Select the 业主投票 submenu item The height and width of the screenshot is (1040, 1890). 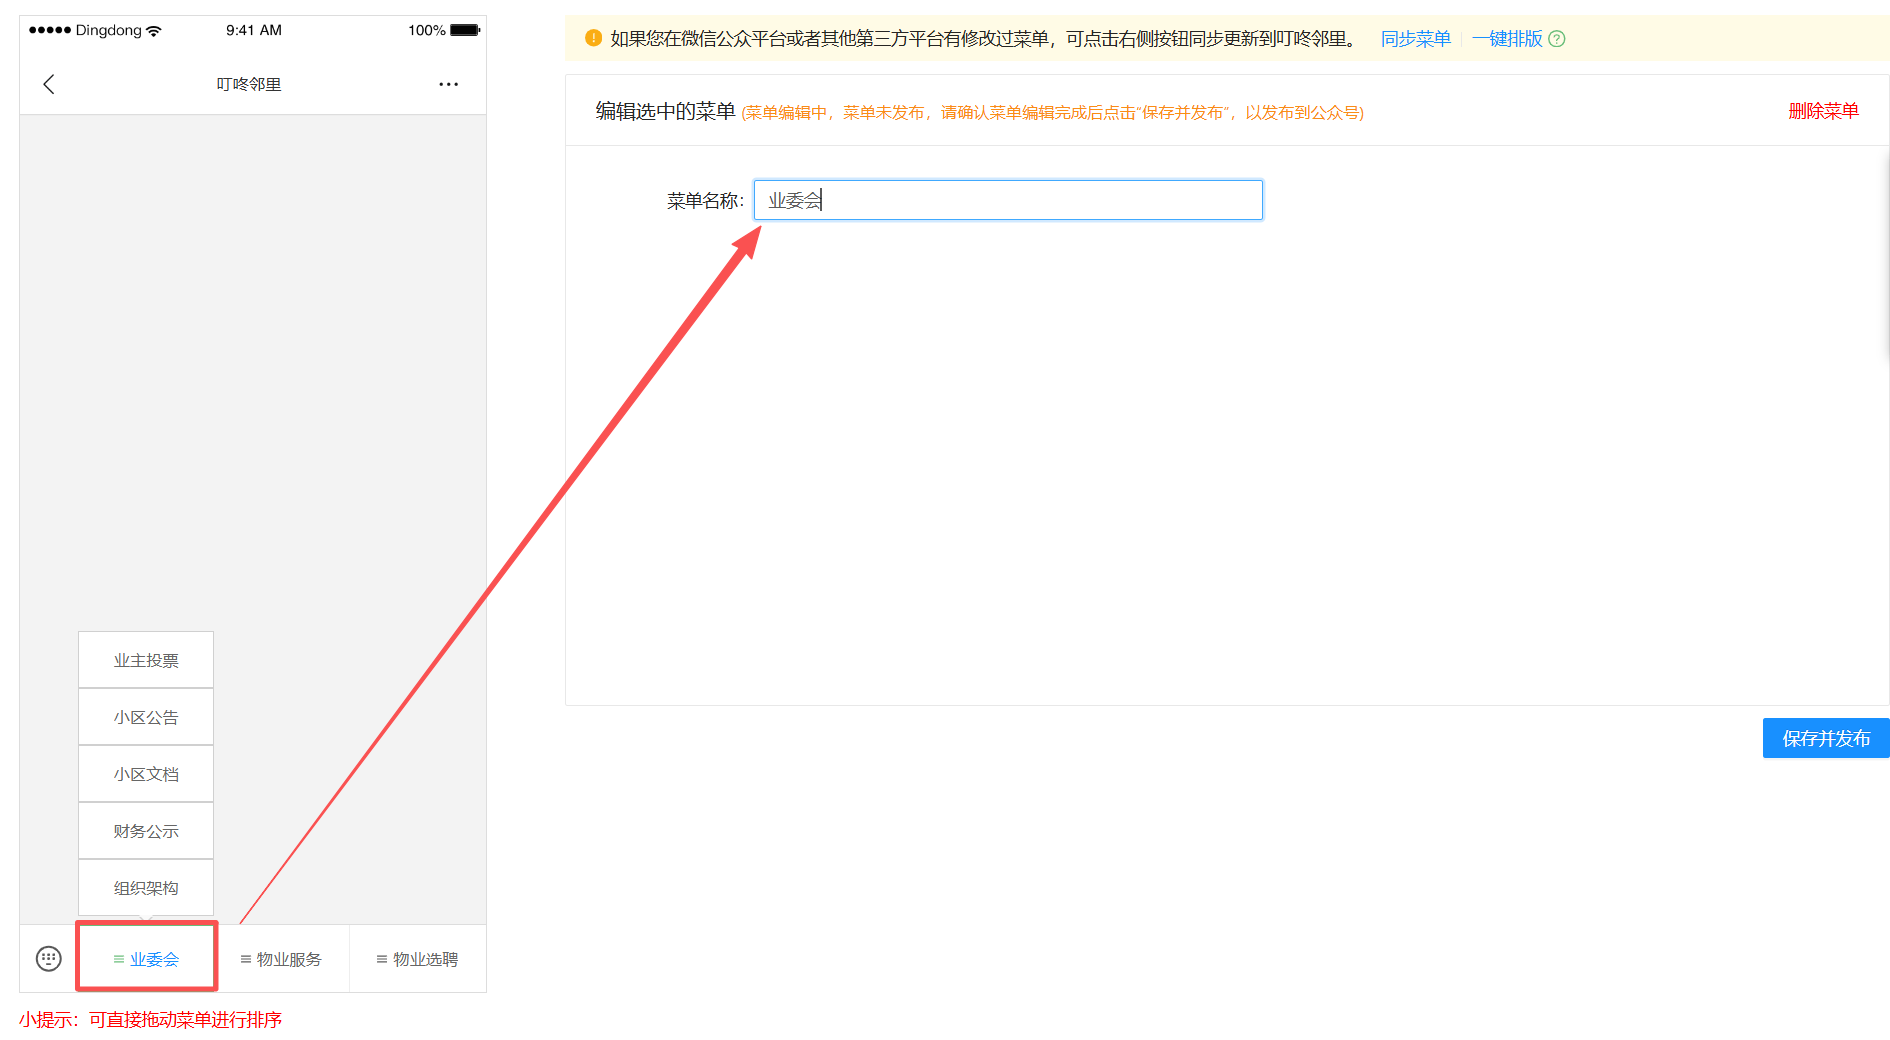tap(146, 660)
